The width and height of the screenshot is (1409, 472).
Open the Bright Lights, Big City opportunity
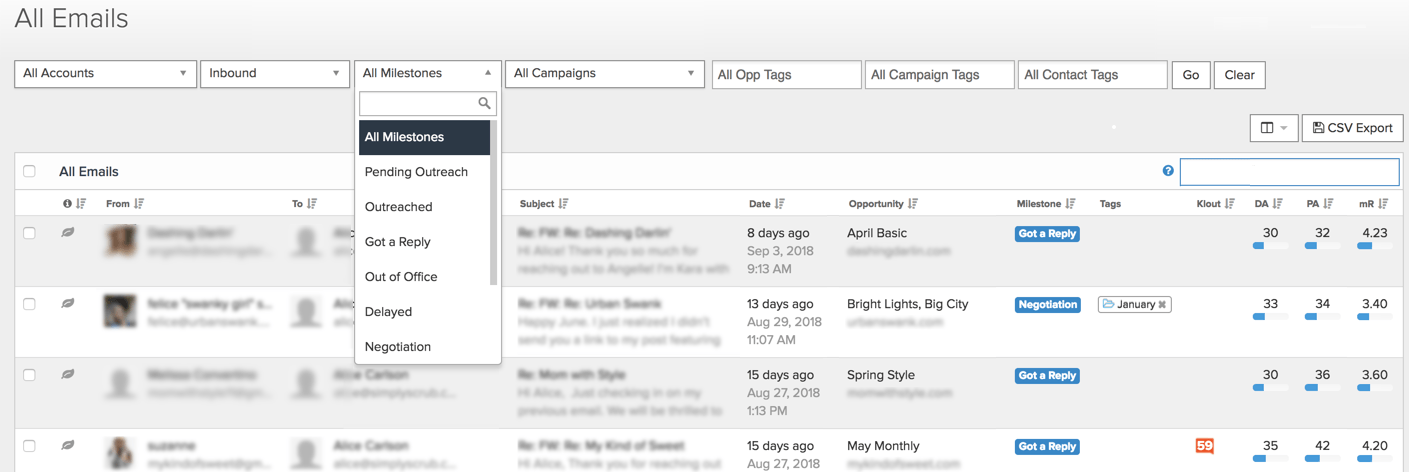coord(908,304)
